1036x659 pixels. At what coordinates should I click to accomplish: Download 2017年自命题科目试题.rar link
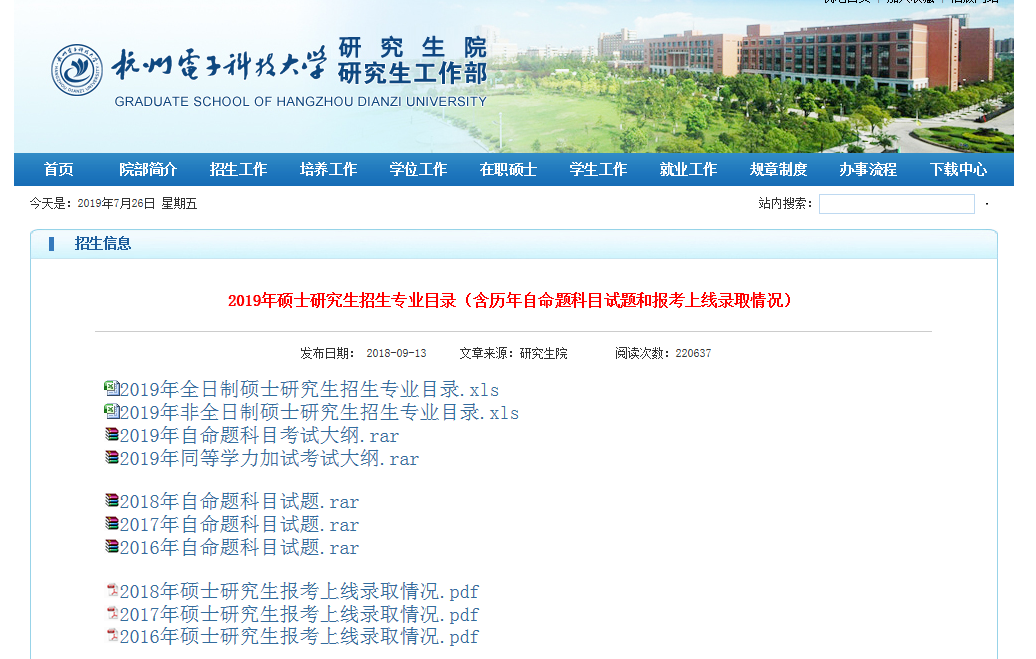point(239,525)
